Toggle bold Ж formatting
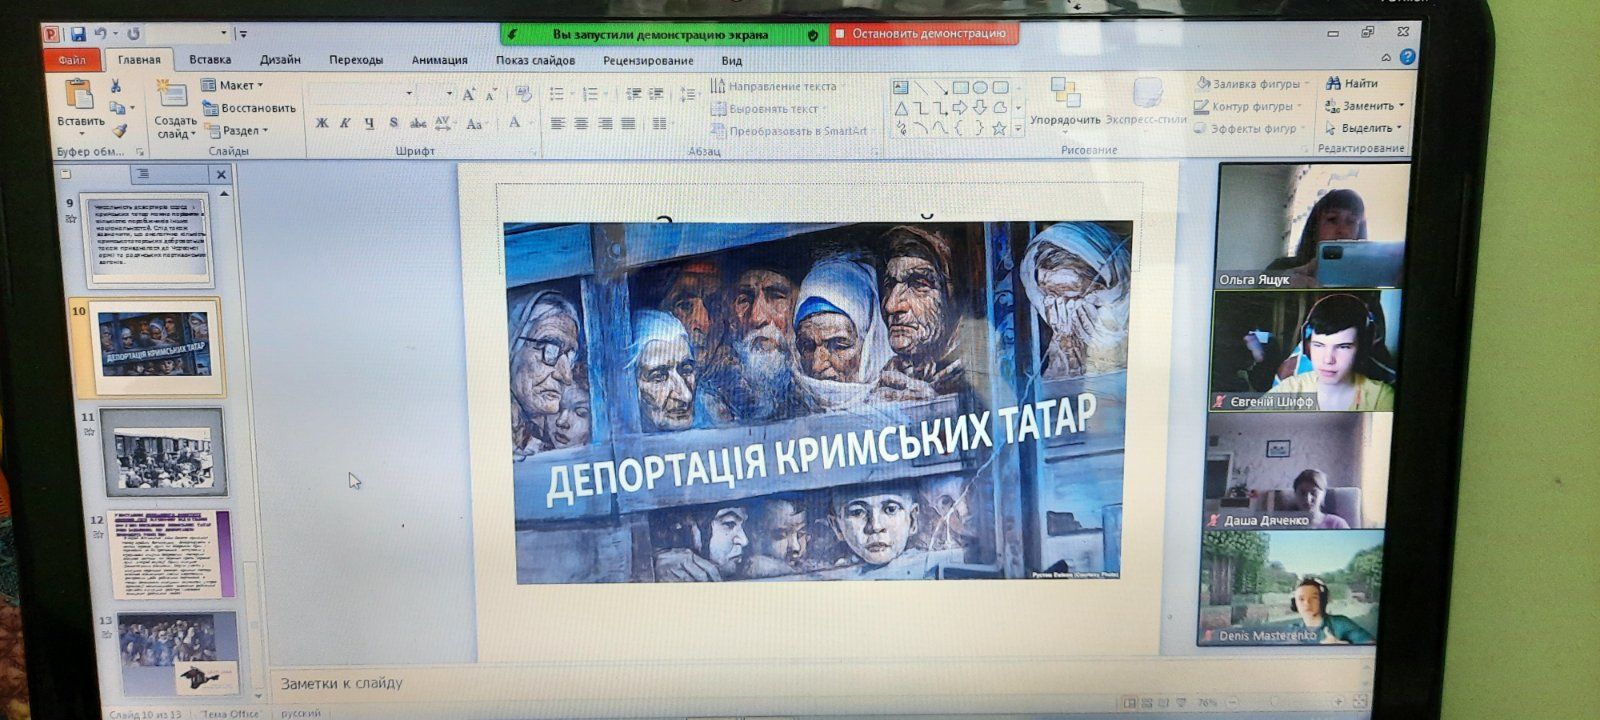Image resolution: width=1600 pixels, height=720 pixels. 322,123
